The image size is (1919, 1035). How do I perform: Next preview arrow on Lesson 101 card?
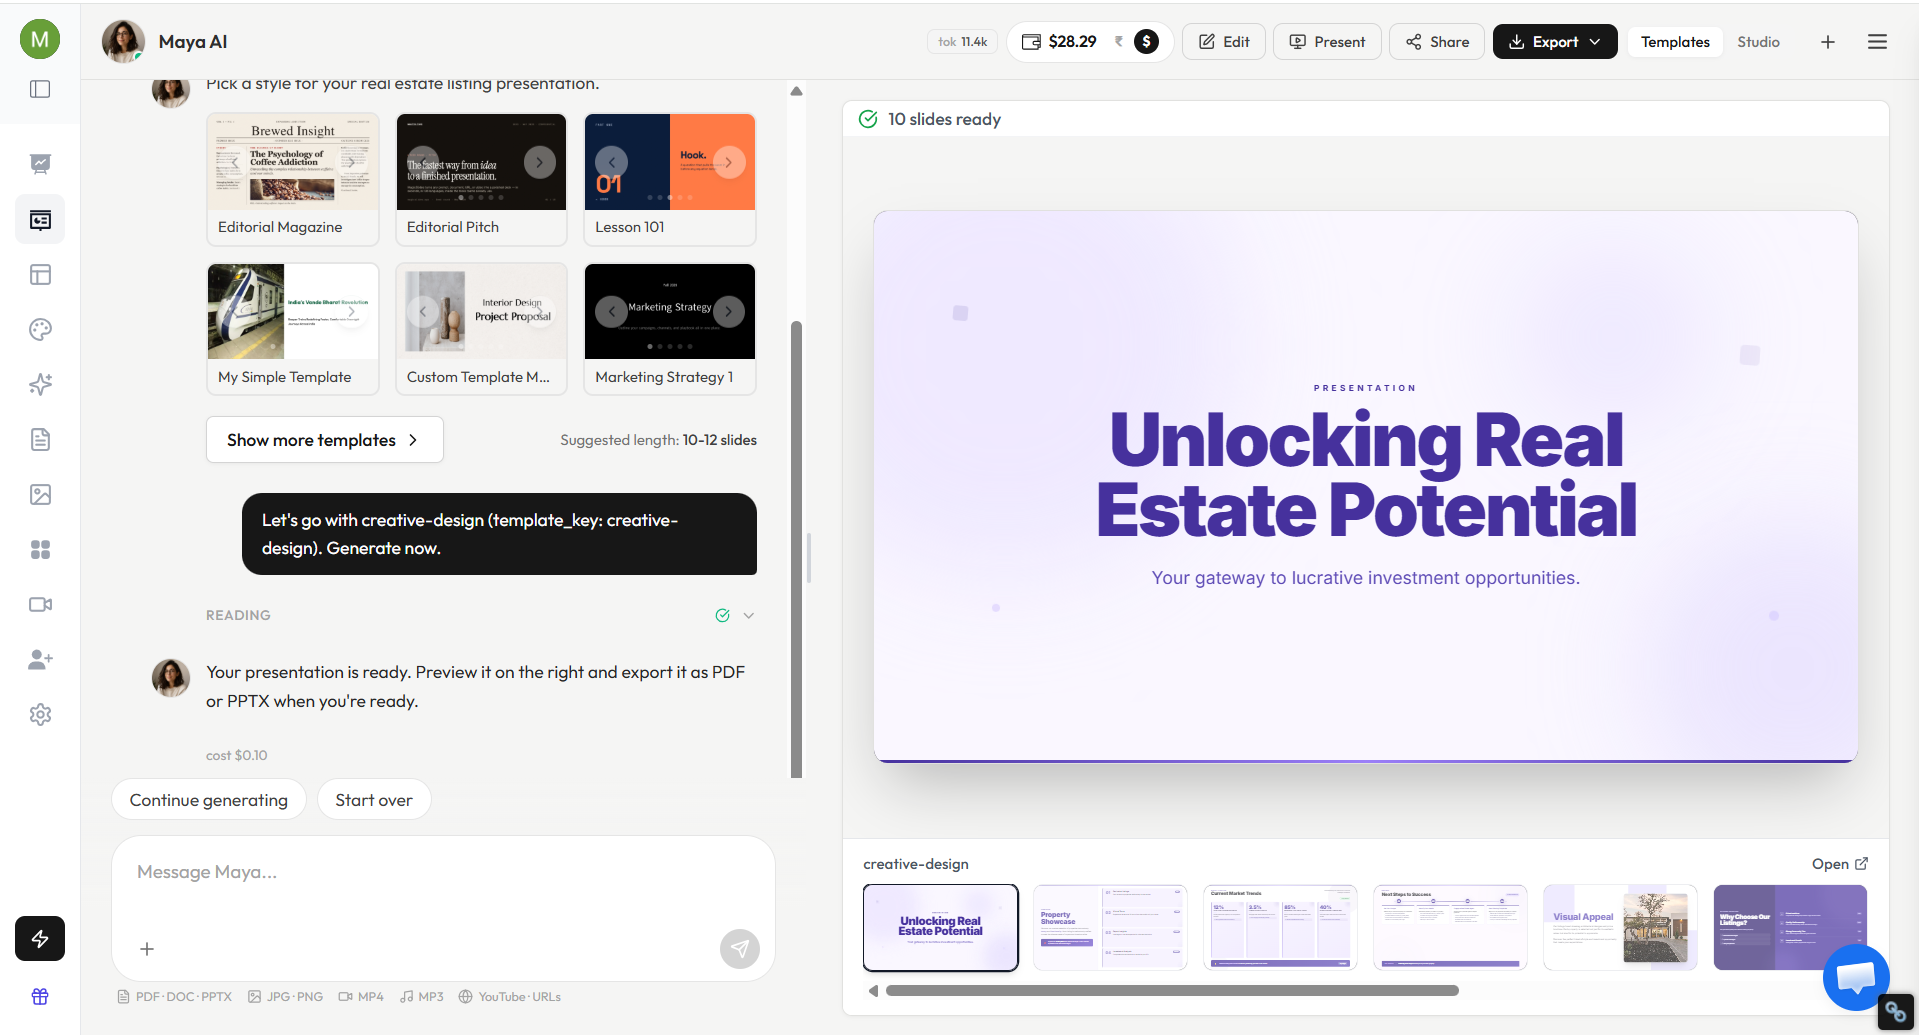(x=729, y=162)
